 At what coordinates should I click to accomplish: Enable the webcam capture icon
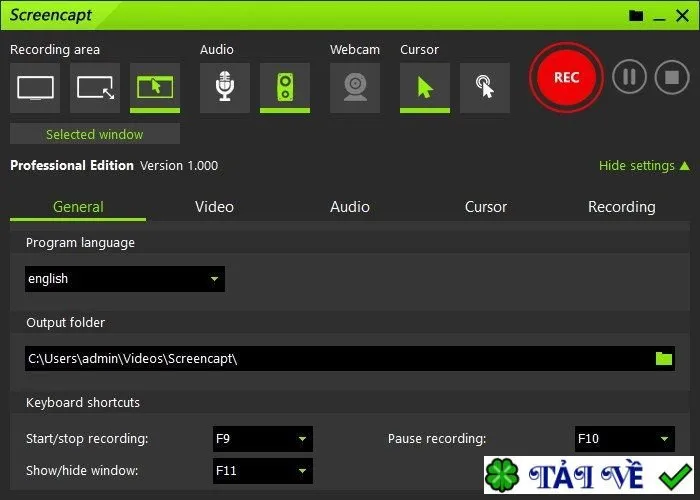click(355, 88)
